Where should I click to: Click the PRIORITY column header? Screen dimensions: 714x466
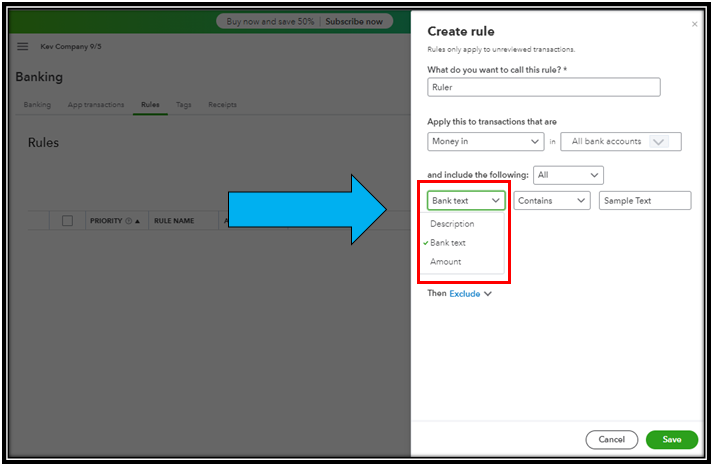(106, 221)
